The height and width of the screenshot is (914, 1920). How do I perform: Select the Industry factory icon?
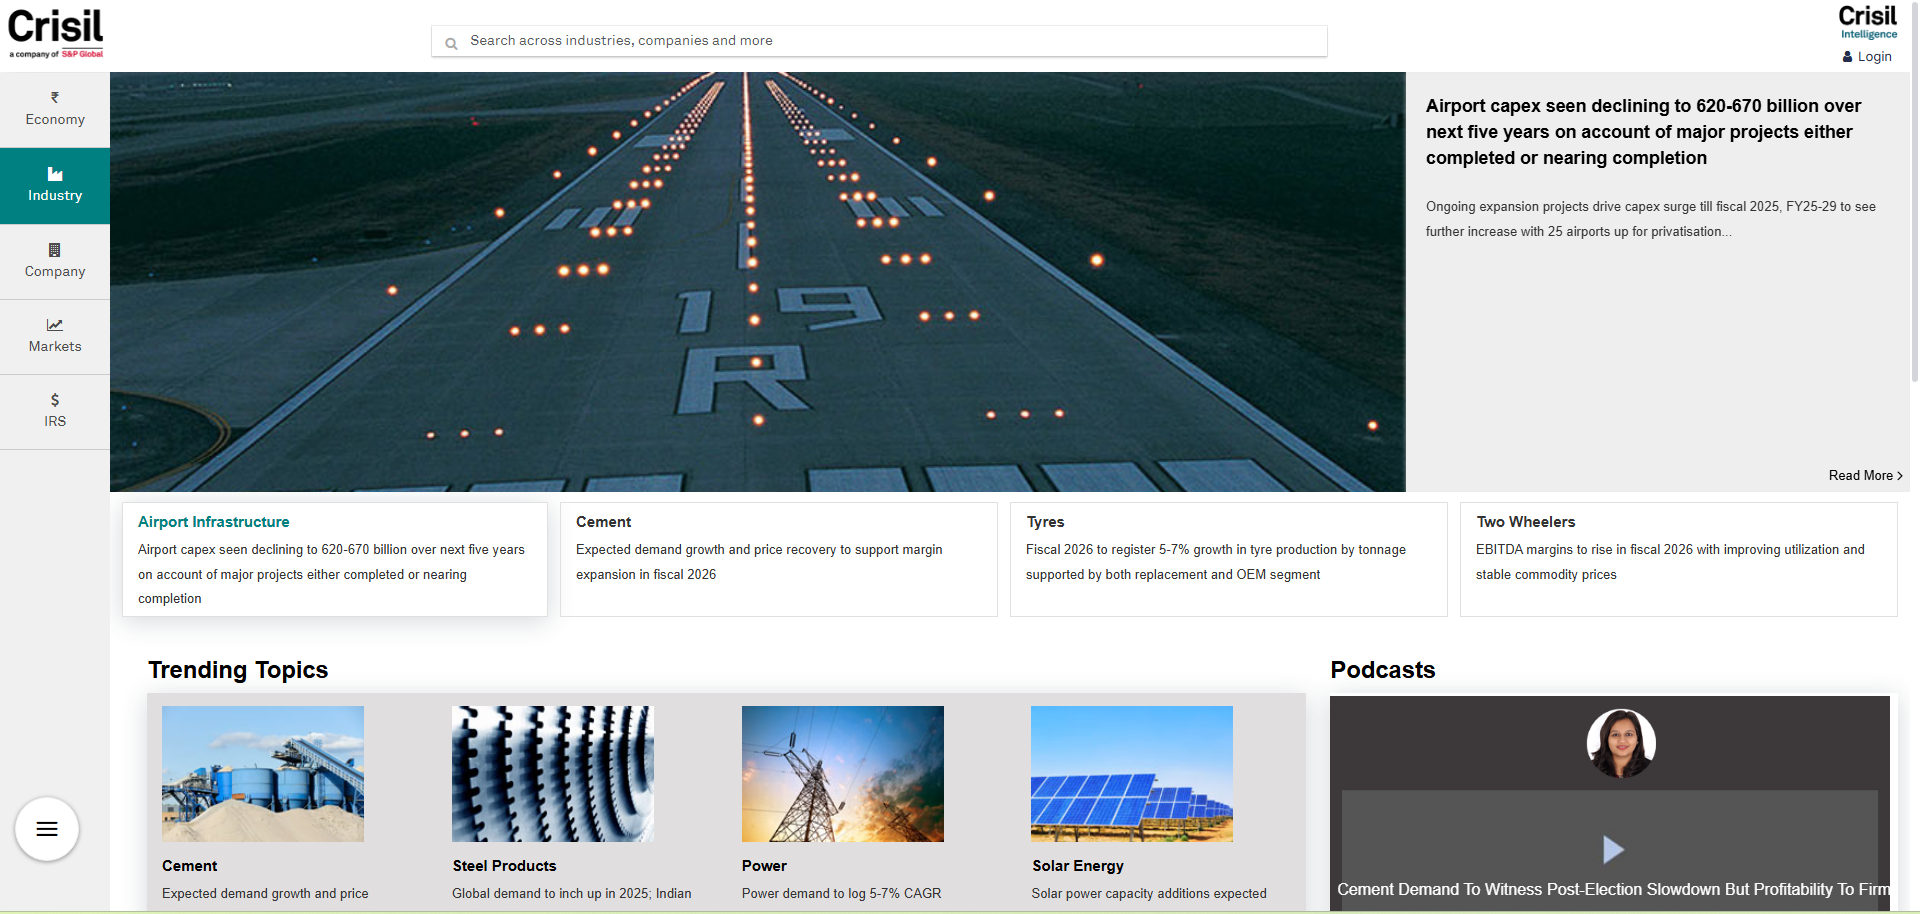tap(55, 175)
